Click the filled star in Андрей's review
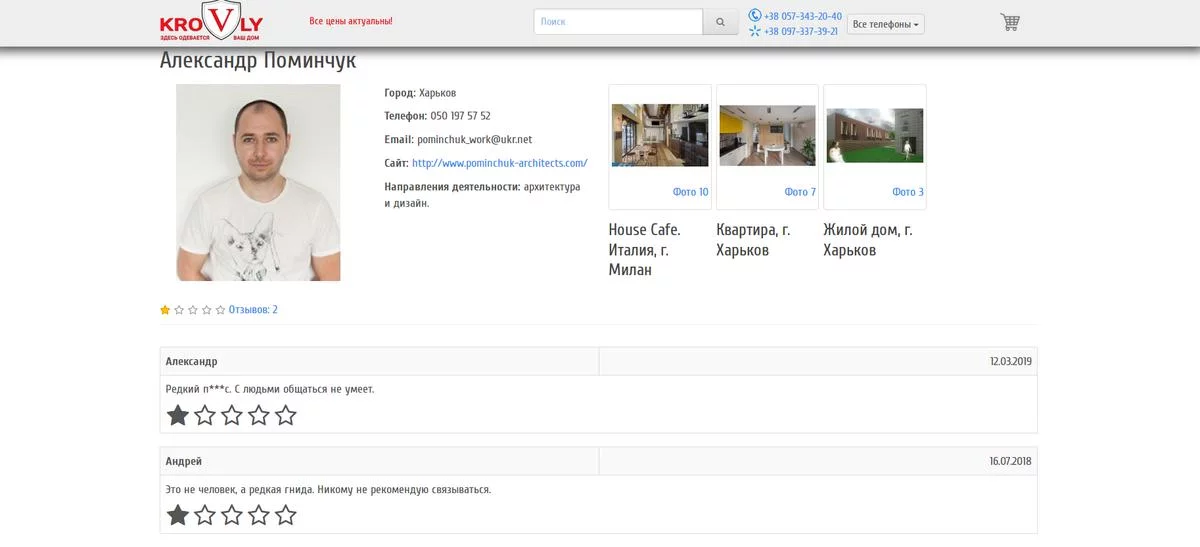Viewport: 1200px width, 547px height. click(177, 515)
